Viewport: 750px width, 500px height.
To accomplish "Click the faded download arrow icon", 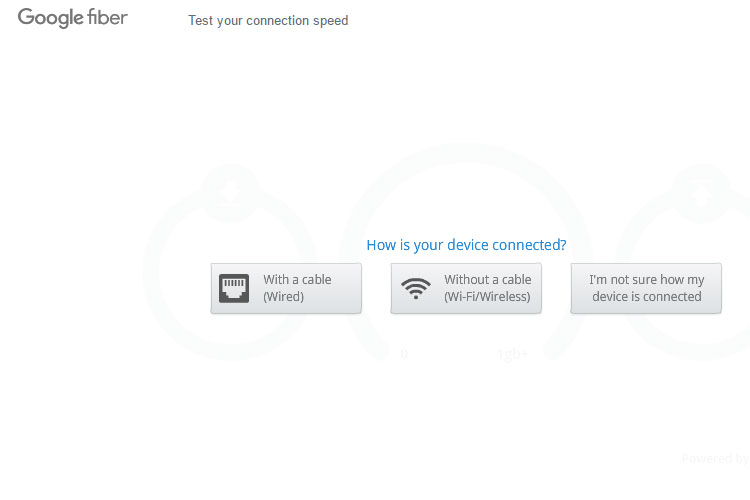I will point(229,193).
